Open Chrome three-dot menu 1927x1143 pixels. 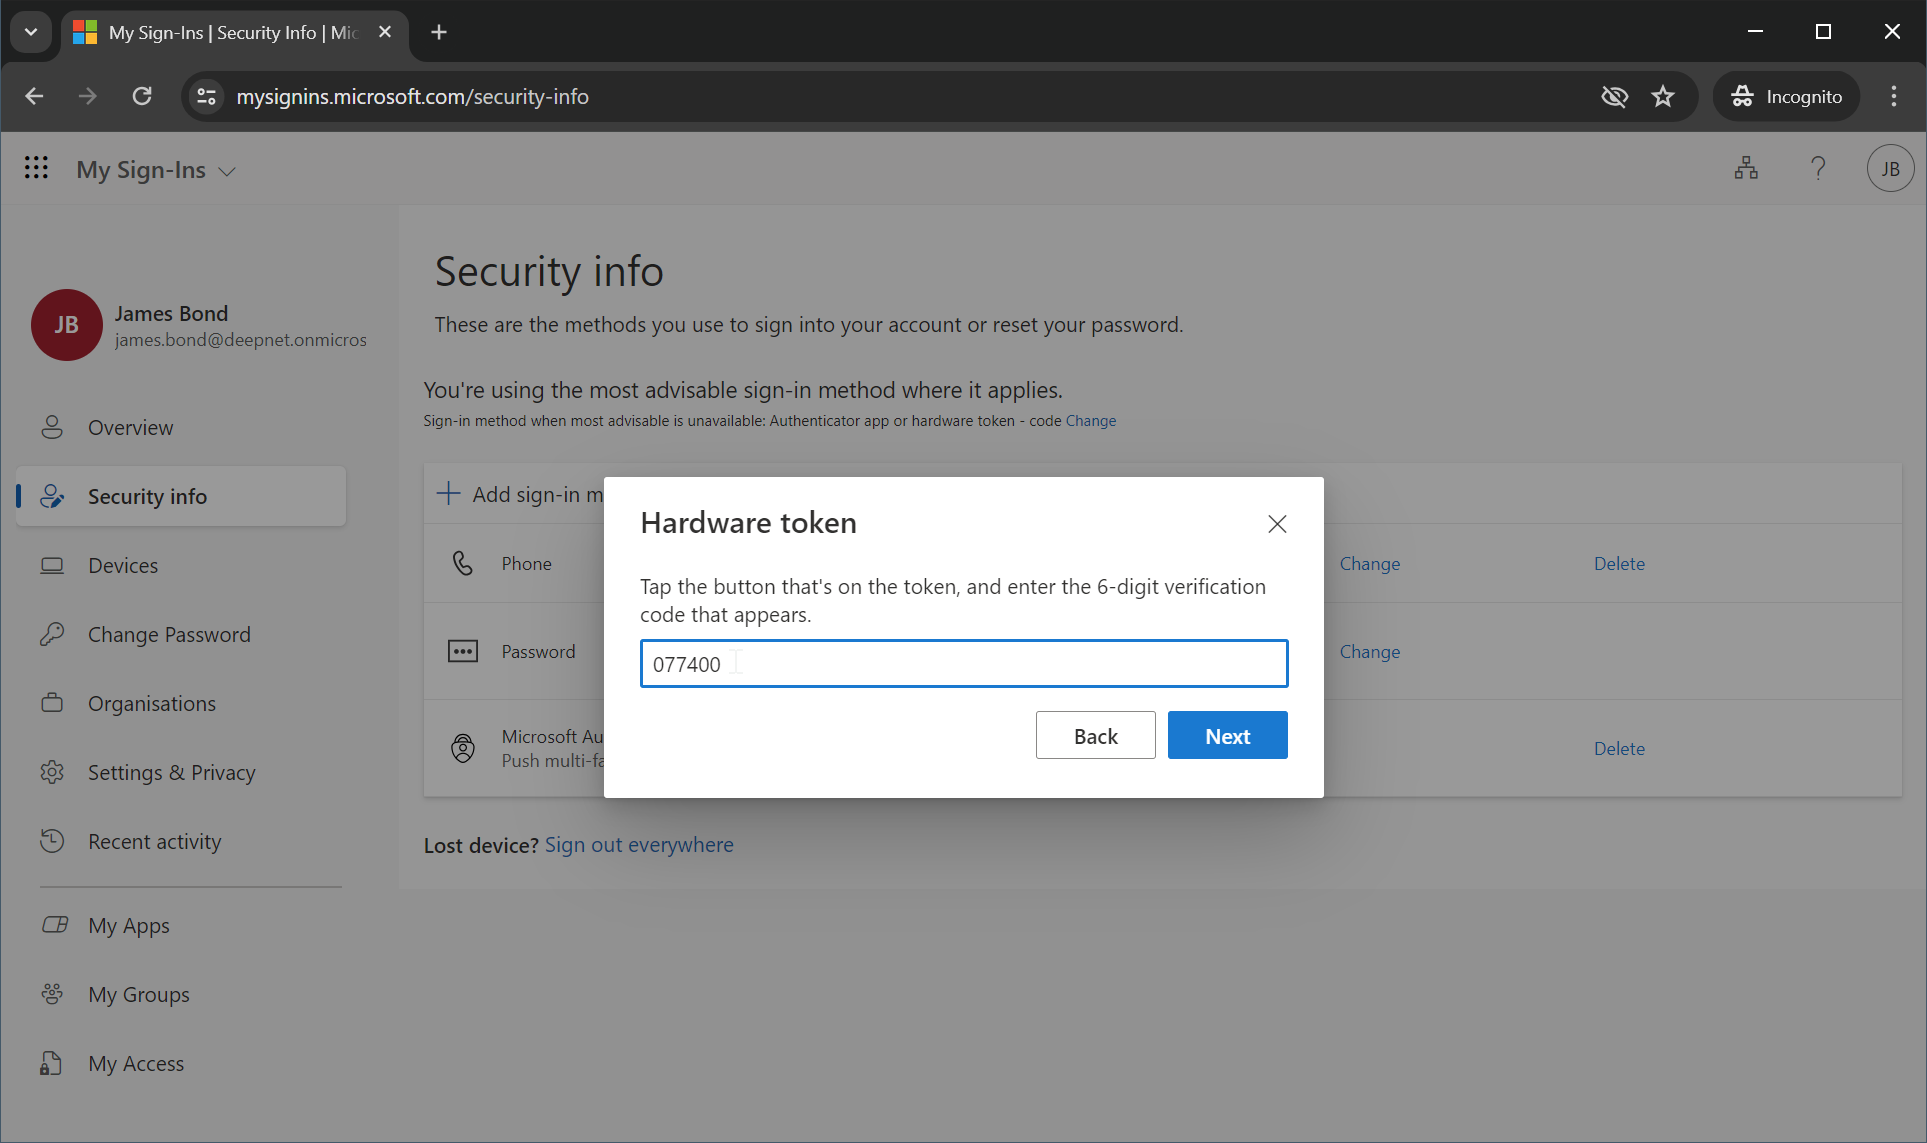(1893, 96)
